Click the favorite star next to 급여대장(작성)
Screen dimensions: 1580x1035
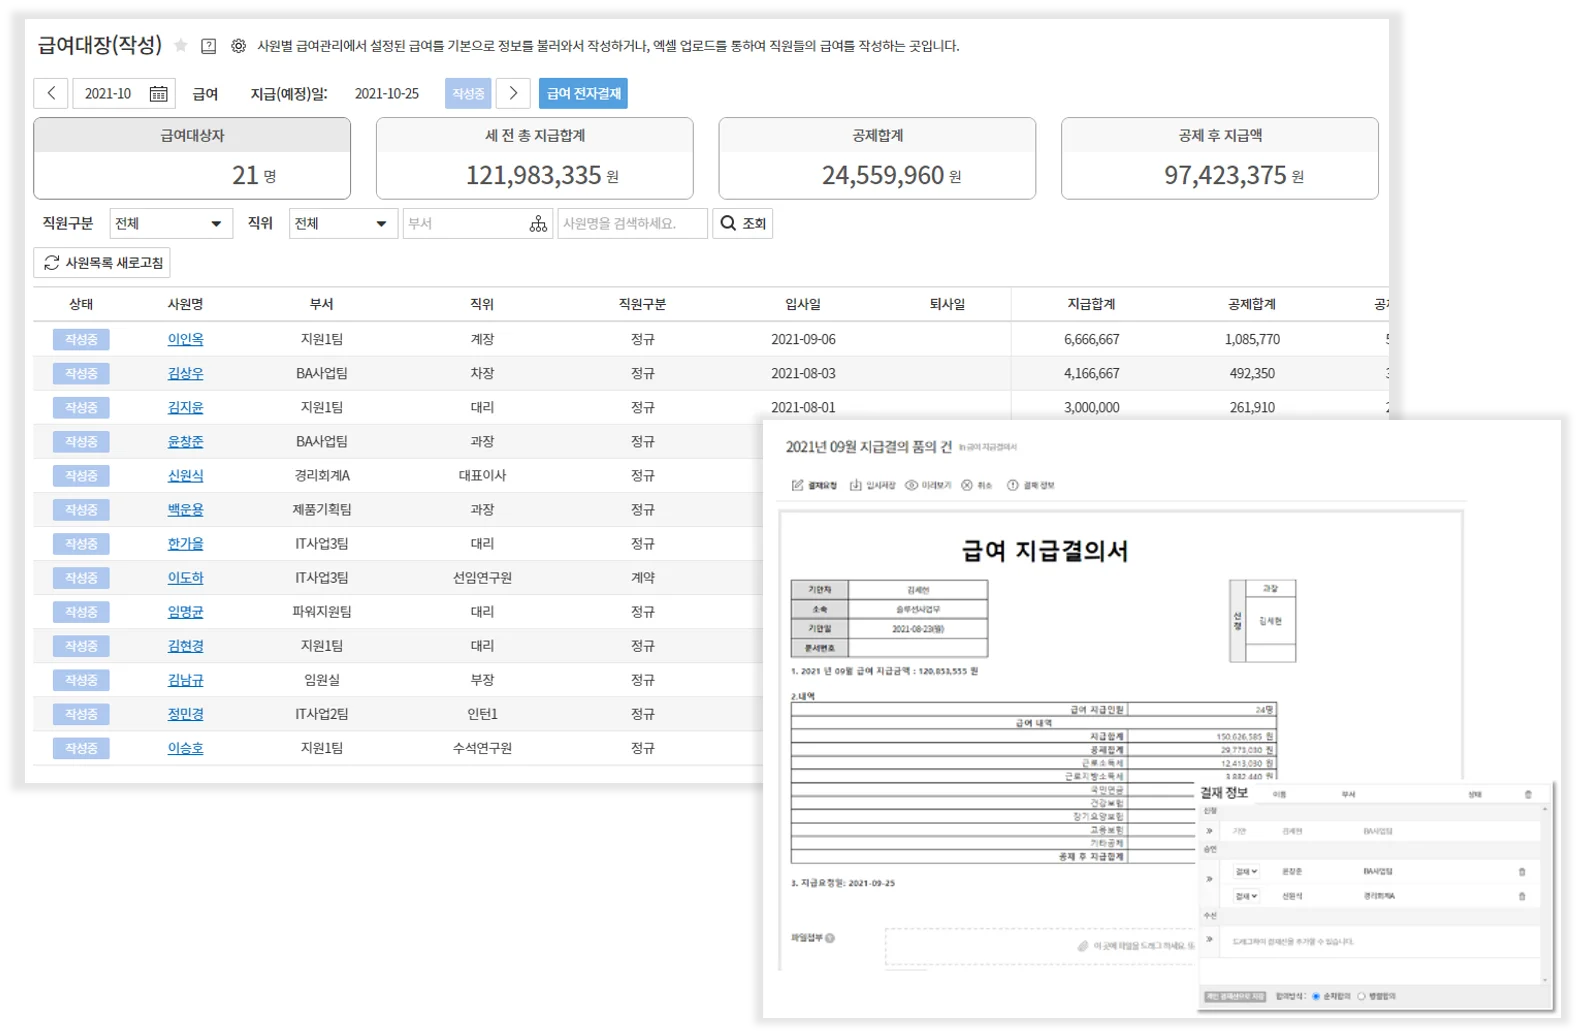pyautogui.click(x=181, y=46)
